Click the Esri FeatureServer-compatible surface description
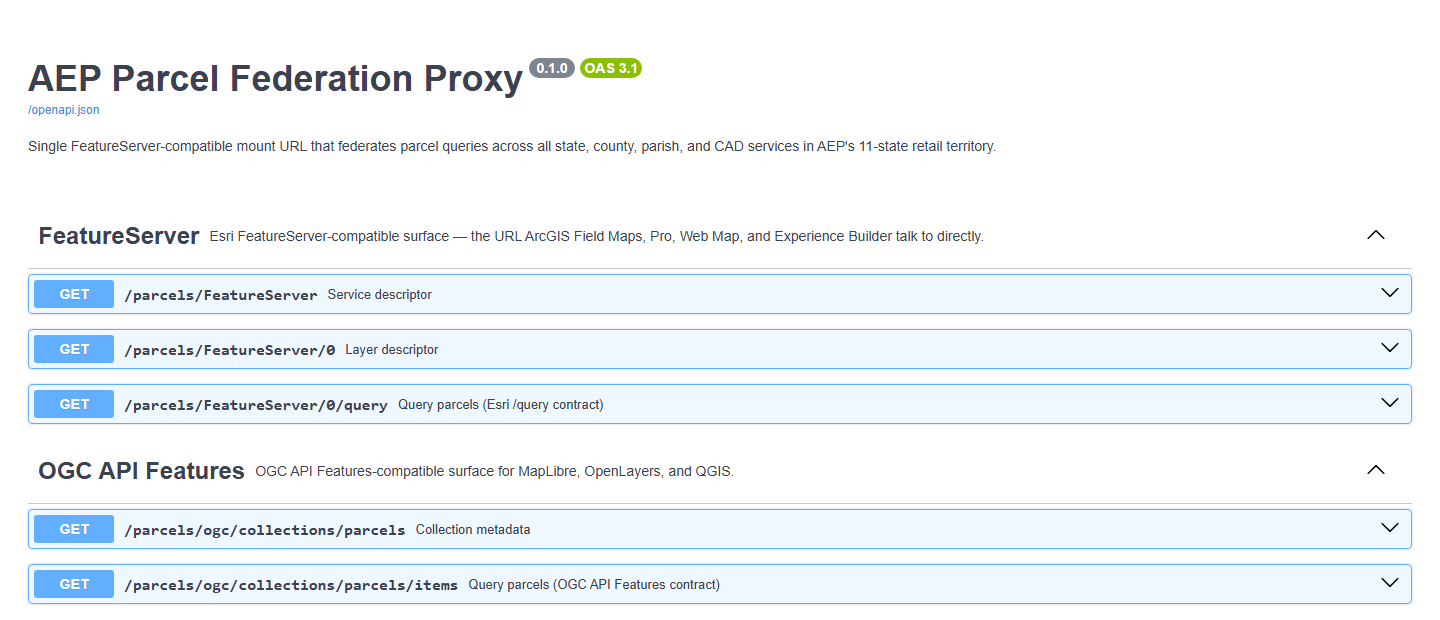The image size is (1440, 620). click(x=597, y=237)
